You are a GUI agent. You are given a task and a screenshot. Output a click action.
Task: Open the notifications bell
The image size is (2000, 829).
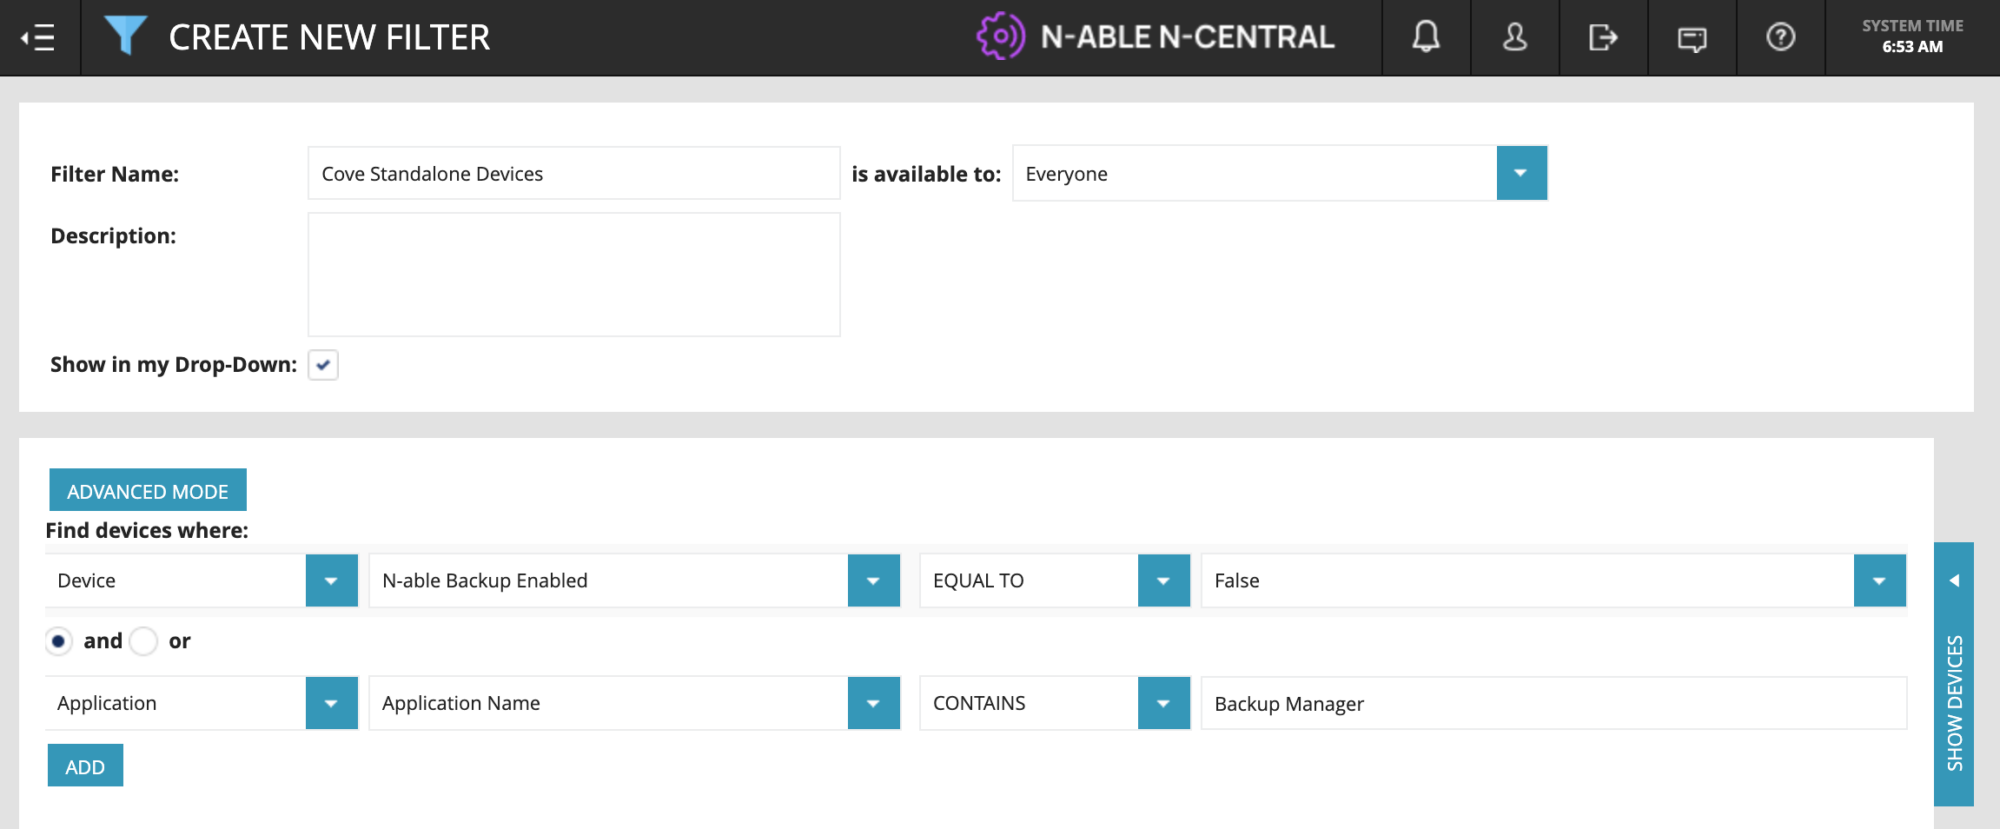coord(1425,37)
